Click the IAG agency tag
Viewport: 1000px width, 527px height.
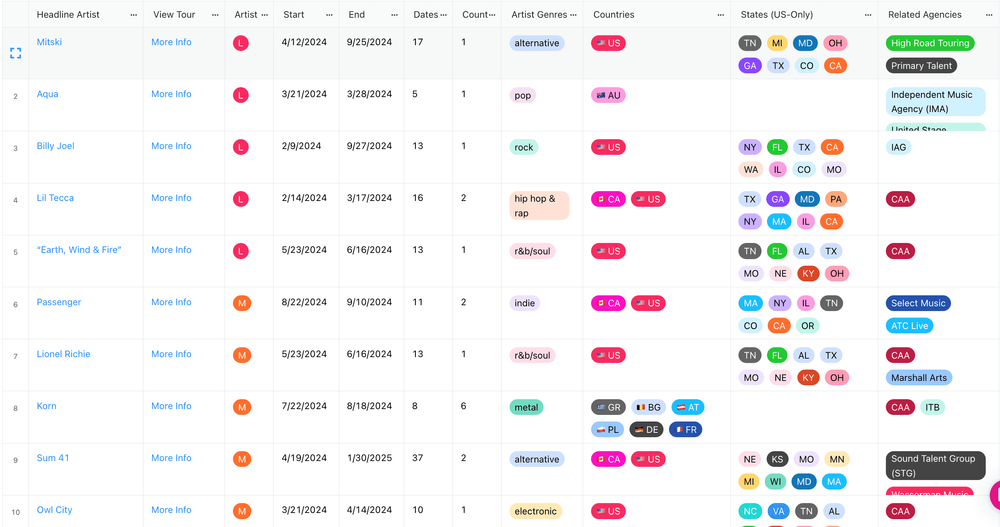point(898,147)
